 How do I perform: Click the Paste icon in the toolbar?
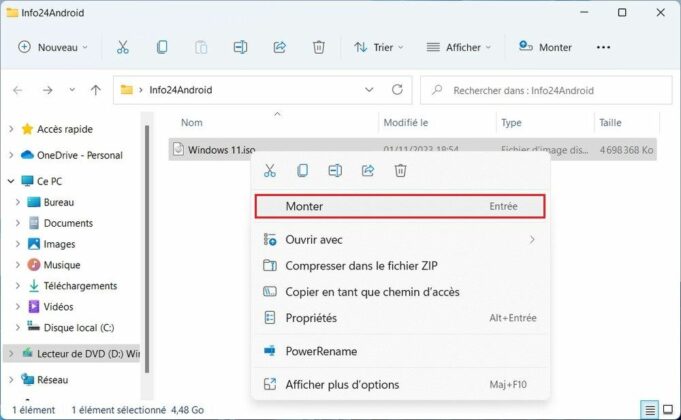(201, 47)
